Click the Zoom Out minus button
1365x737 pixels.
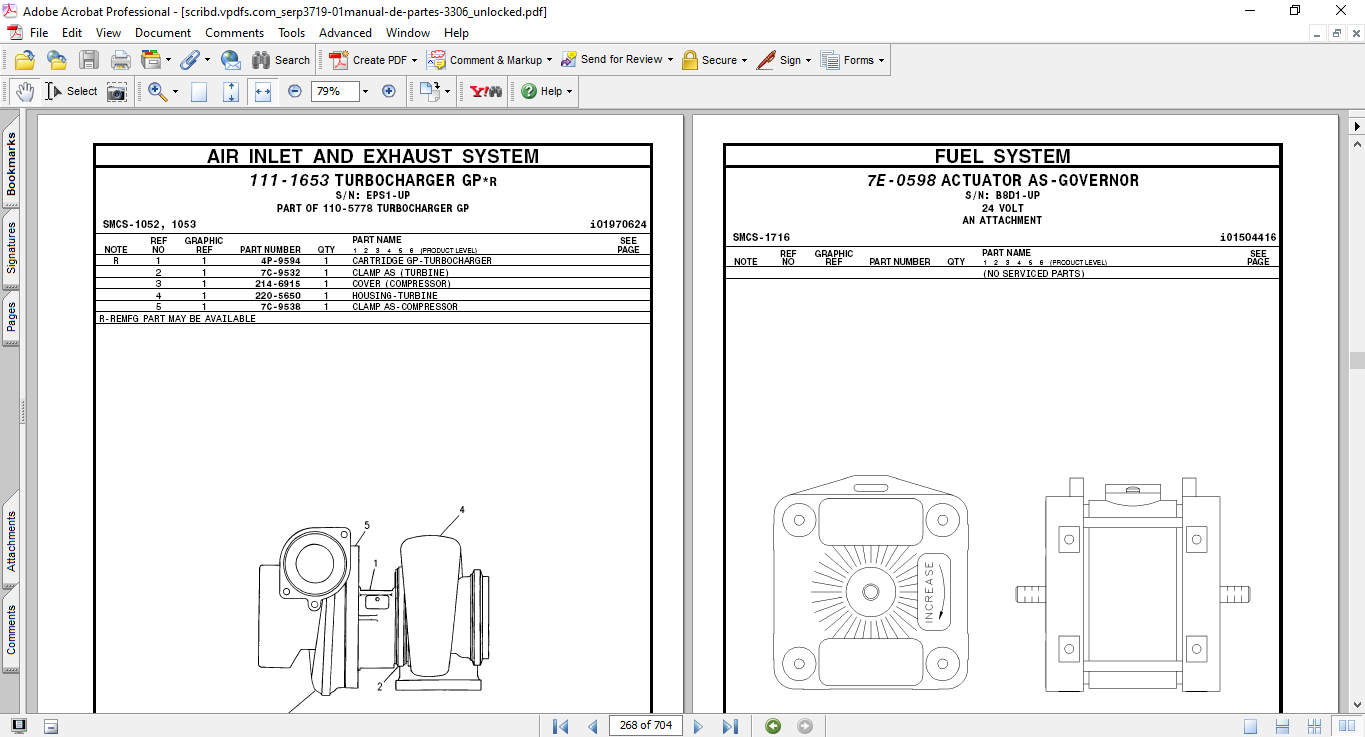(x=295, y=91)
